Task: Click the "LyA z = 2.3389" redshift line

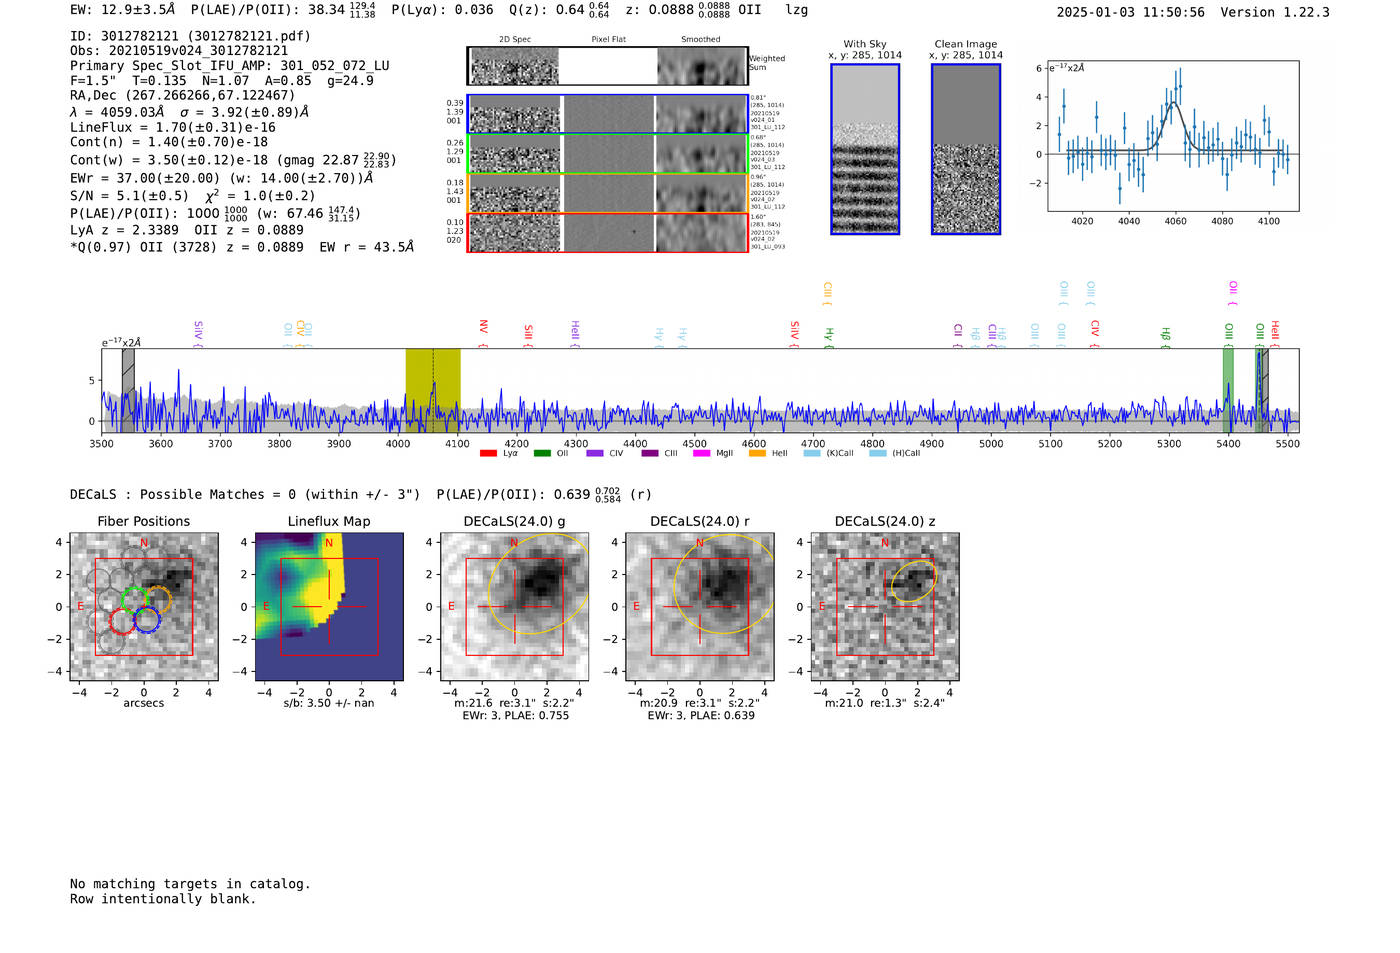Action: [124, 230]
